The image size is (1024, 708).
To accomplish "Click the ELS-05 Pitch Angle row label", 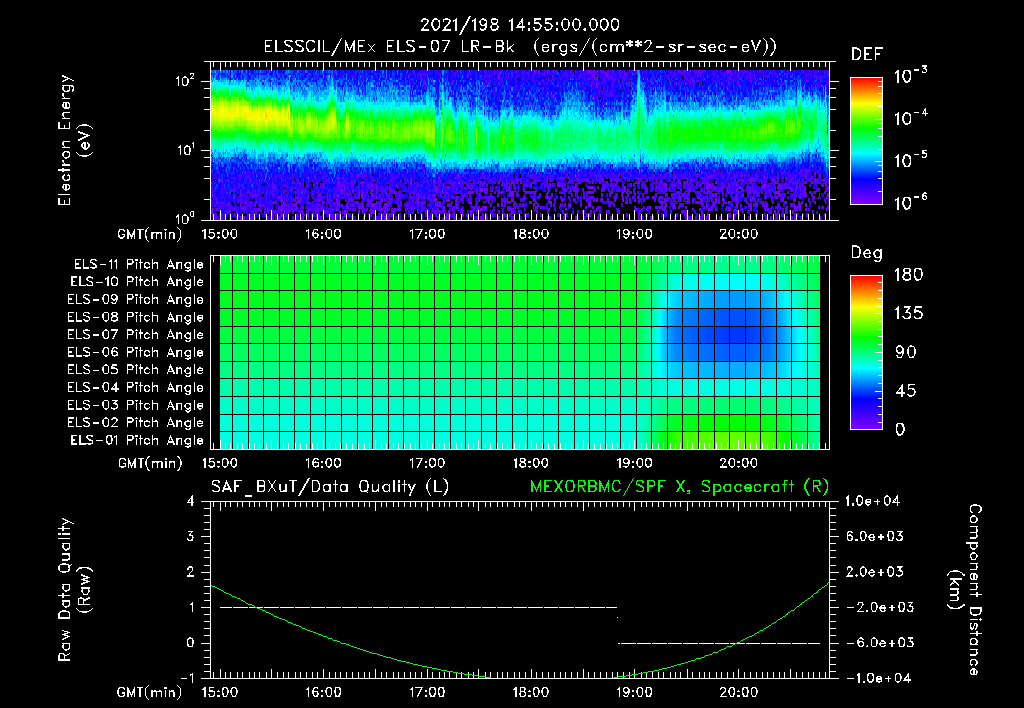I will (x=136, y=370).
